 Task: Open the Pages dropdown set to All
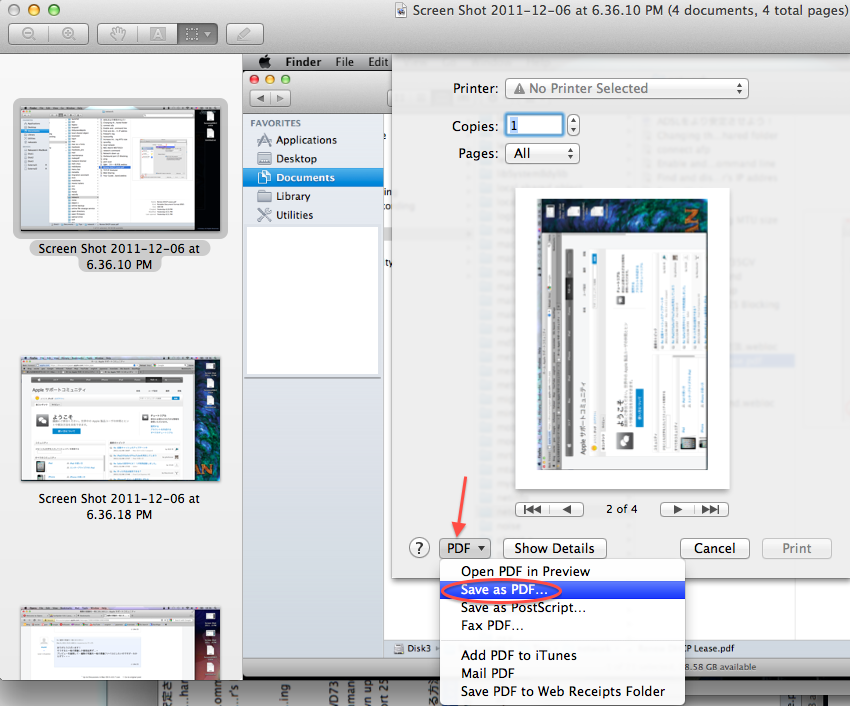click(x=542, y=153)
